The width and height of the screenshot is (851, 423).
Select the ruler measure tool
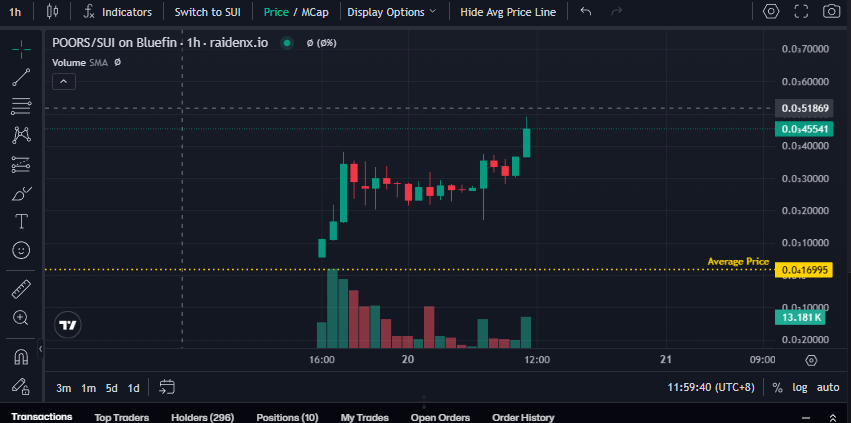point(21,289)
